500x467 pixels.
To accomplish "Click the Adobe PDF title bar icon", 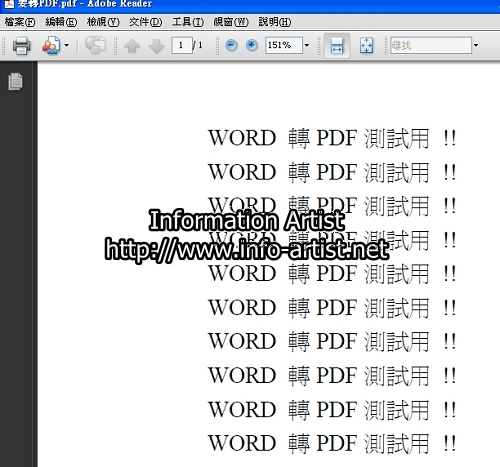I will coord(8,4).
